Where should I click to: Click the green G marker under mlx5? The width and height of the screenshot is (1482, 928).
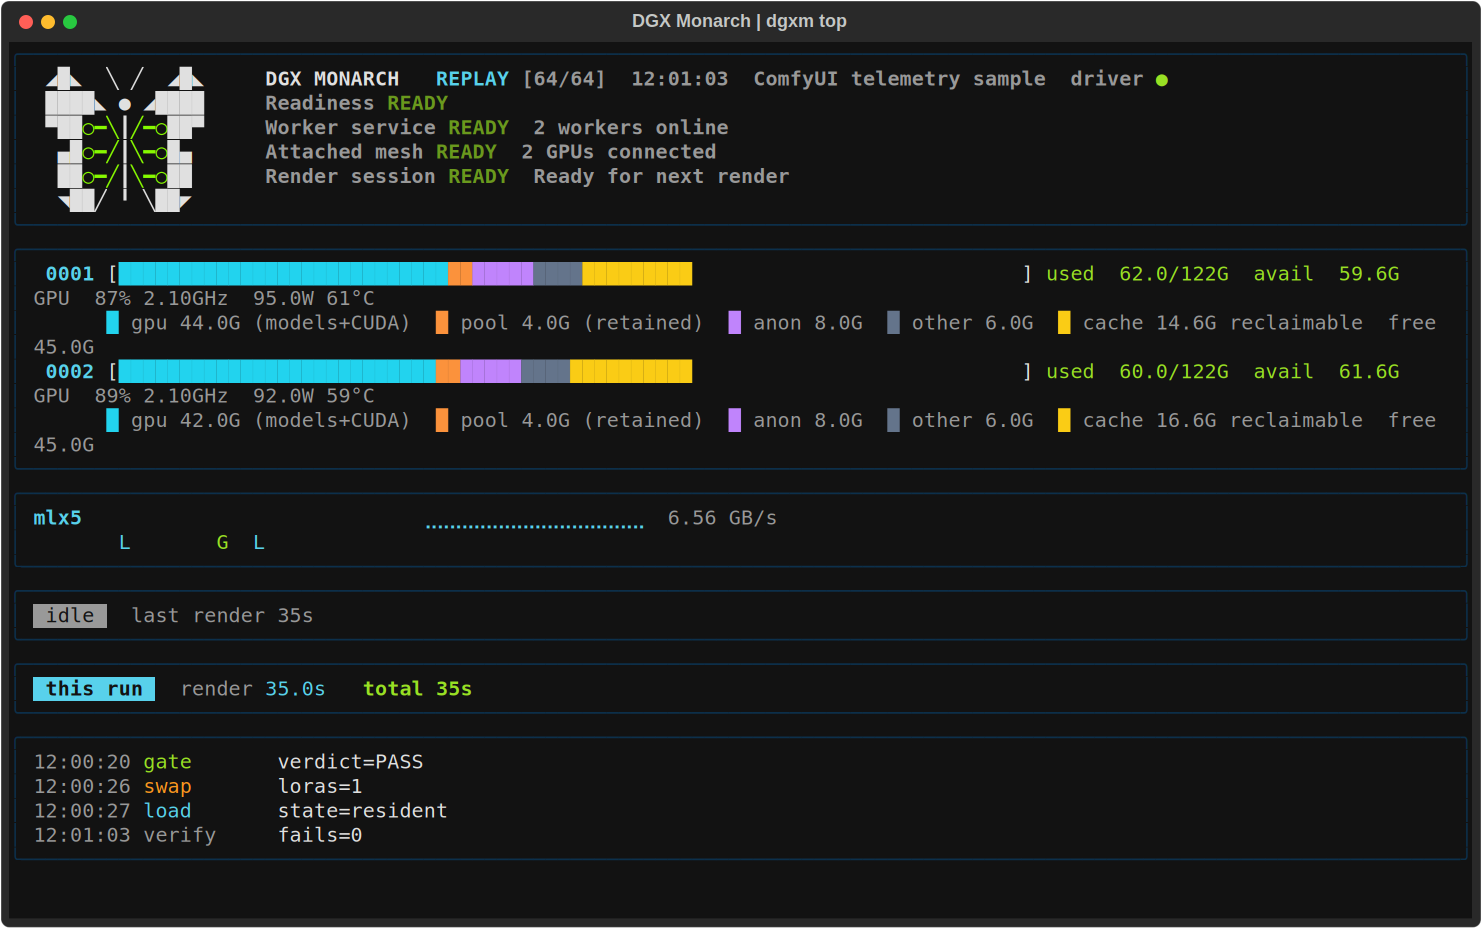pyautogui.click(x=223, y=543)
